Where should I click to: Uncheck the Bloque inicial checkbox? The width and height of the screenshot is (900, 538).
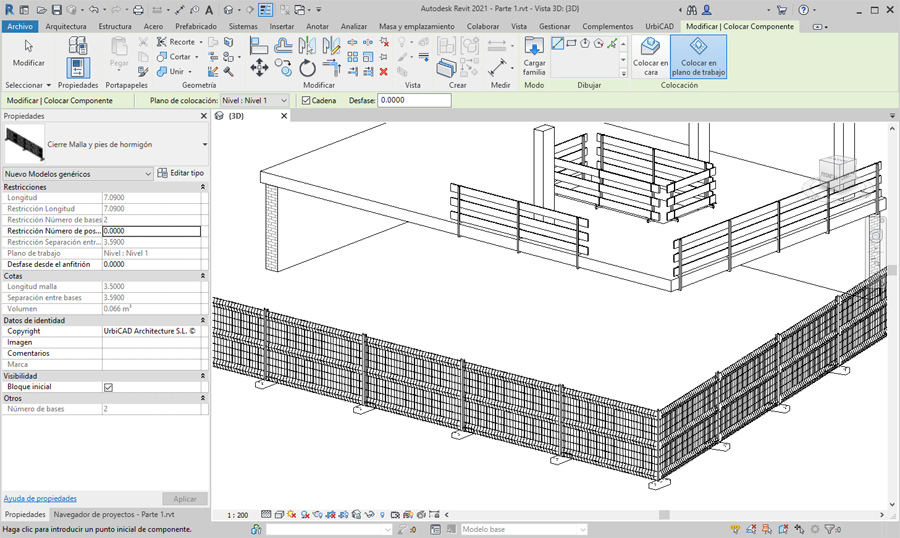tap(108, 387)
